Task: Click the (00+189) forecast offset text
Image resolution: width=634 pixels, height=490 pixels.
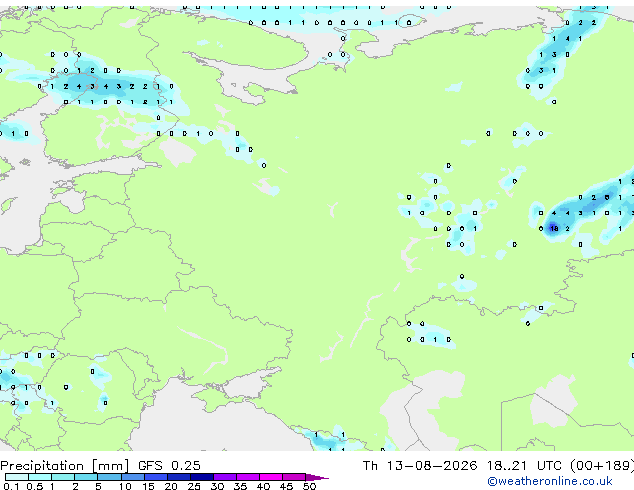Action: (602, 466)
